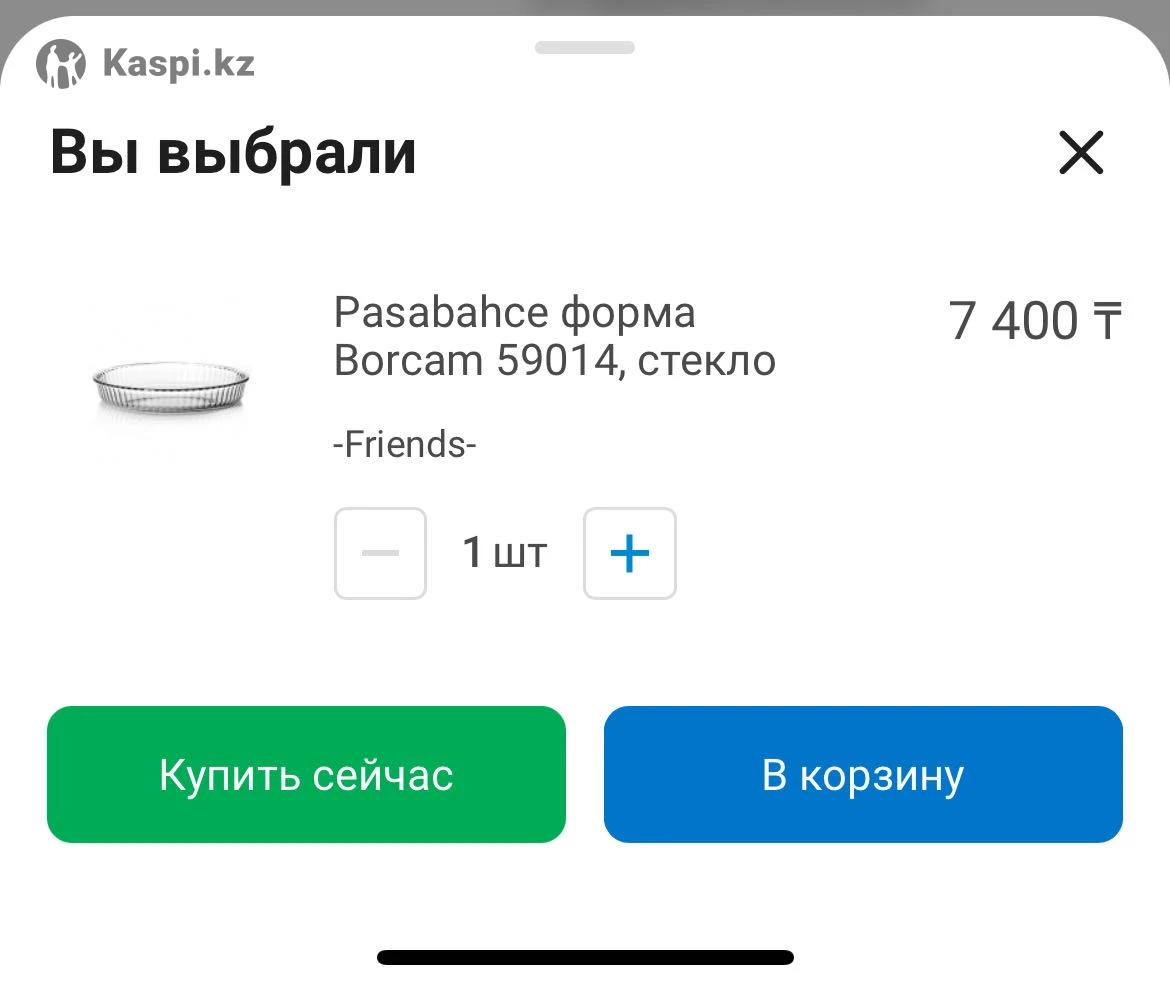Open the Pasabahce форма Borcam product title
The height and width of the screenshot is (989, 1170).
point(554,336)
